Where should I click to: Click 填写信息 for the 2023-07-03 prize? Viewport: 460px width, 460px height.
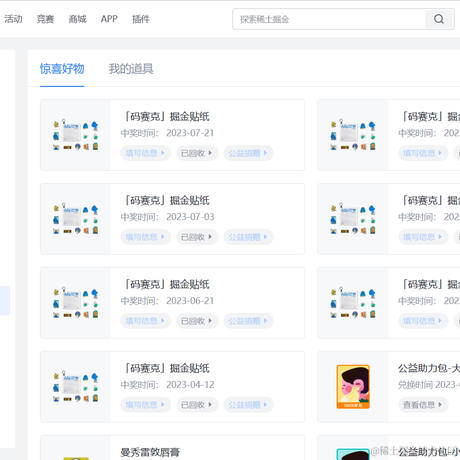click(146, 237)
